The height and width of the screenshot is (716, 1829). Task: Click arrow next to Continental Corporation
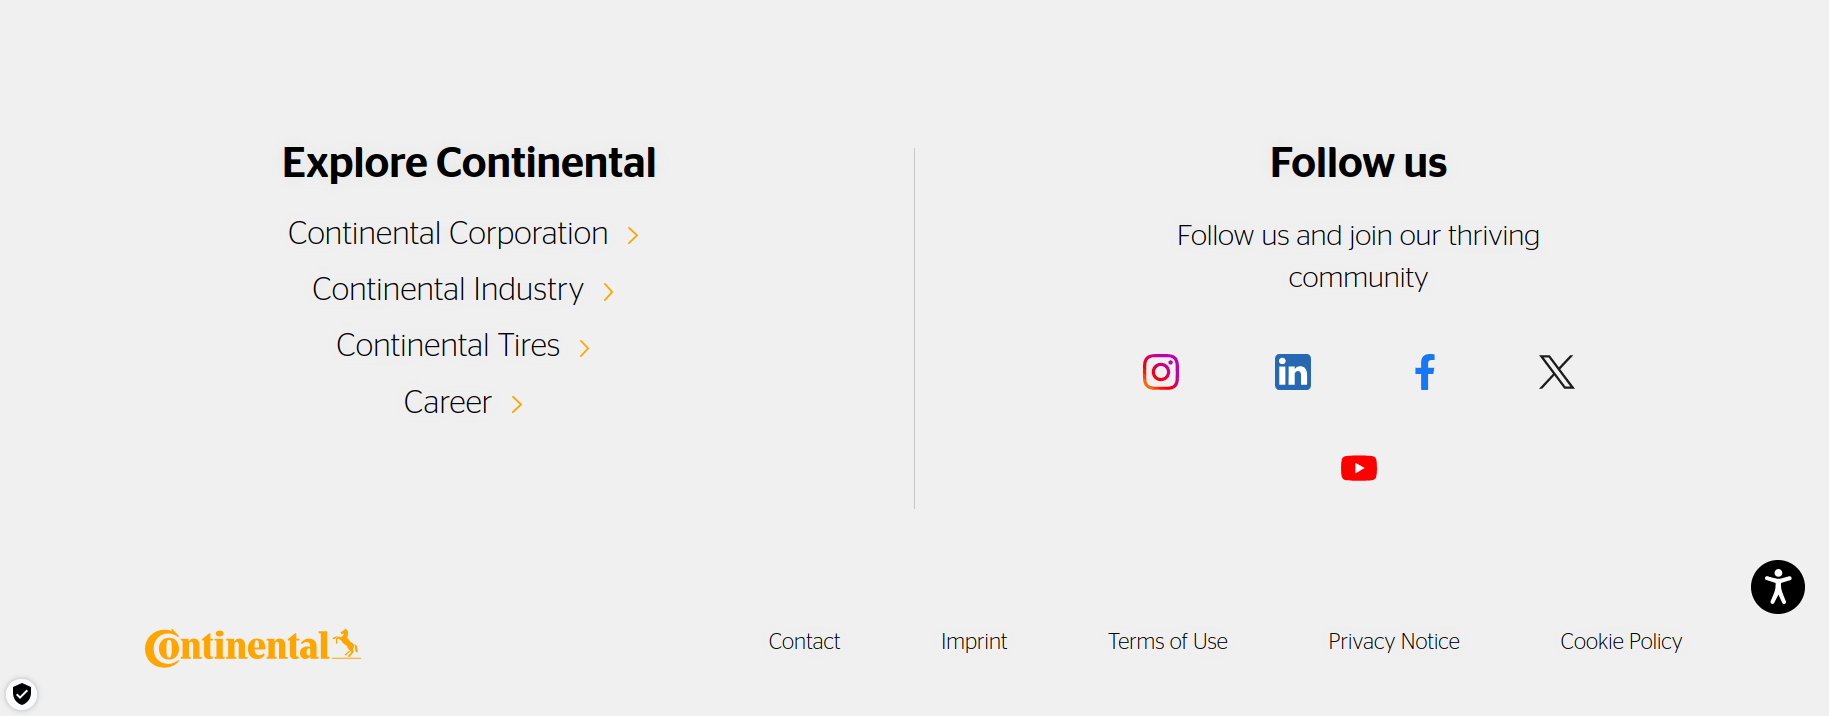pyautogui.click(x=633, y=236)
